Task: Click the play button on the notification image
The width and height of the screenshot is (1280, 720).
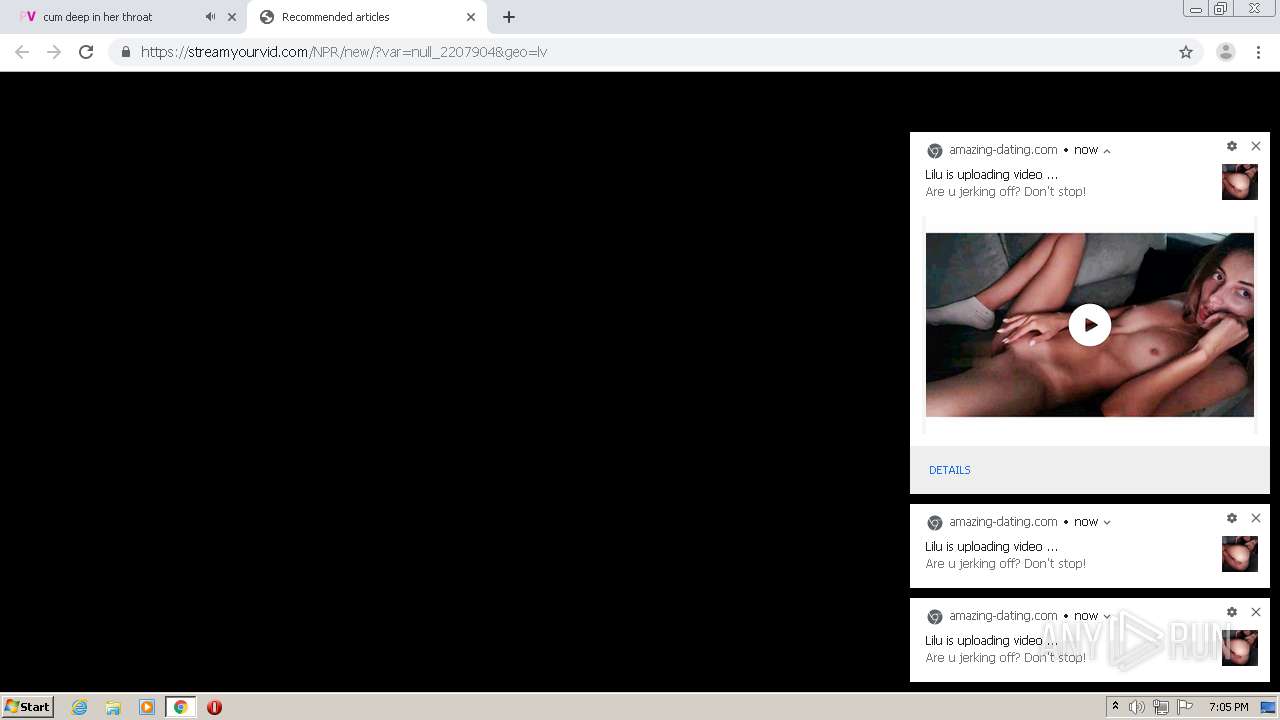Action: tap(1090, 325)
